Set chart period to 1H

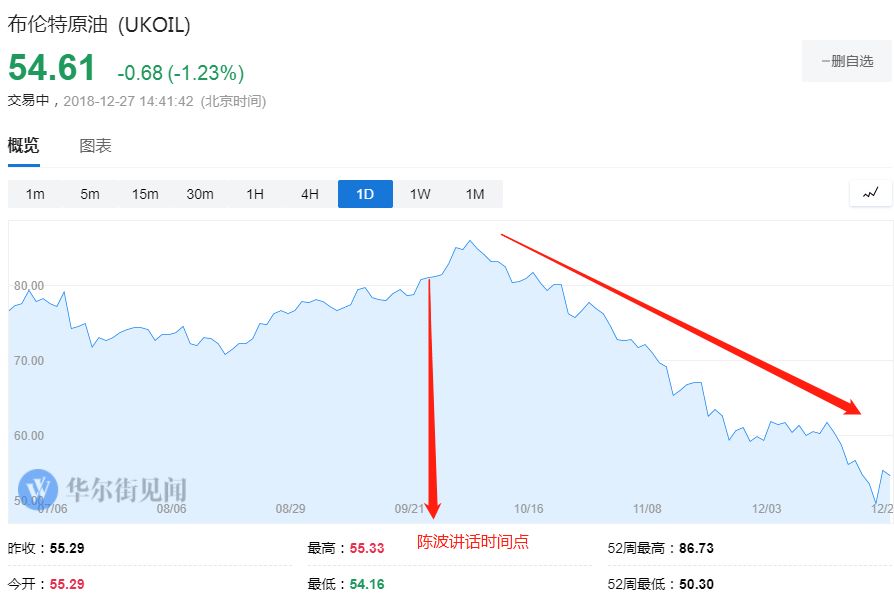[255, 194]
